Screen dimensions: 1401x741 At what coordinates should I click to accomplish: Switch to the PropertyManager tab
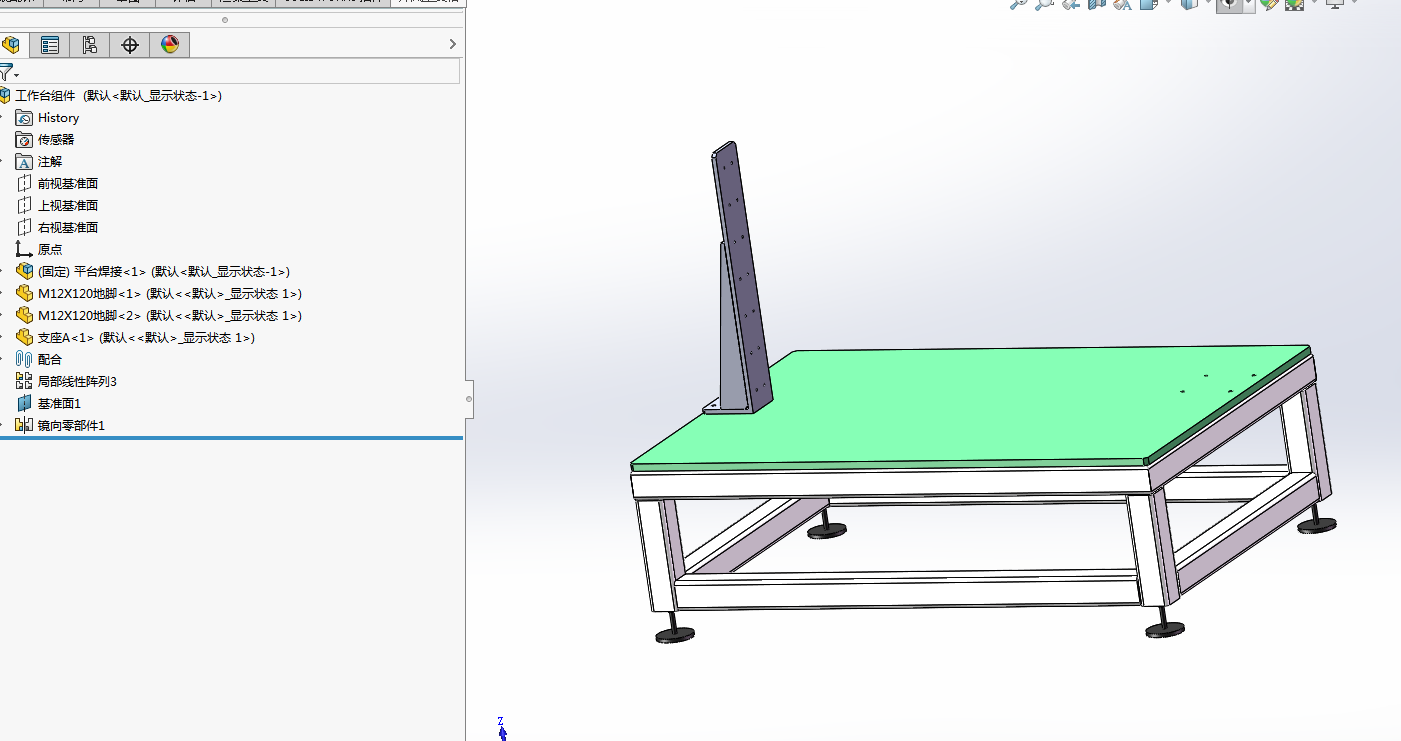pos(49,45)
